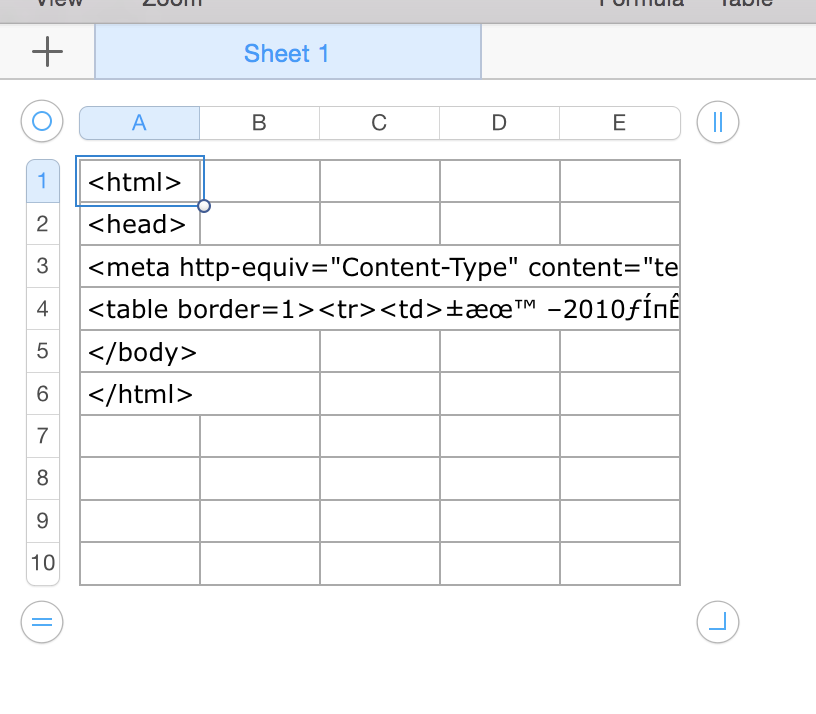The width and height of the screenshot is (816, 714).
Task: Select row 1 header
Action: [x=42, y=181]
